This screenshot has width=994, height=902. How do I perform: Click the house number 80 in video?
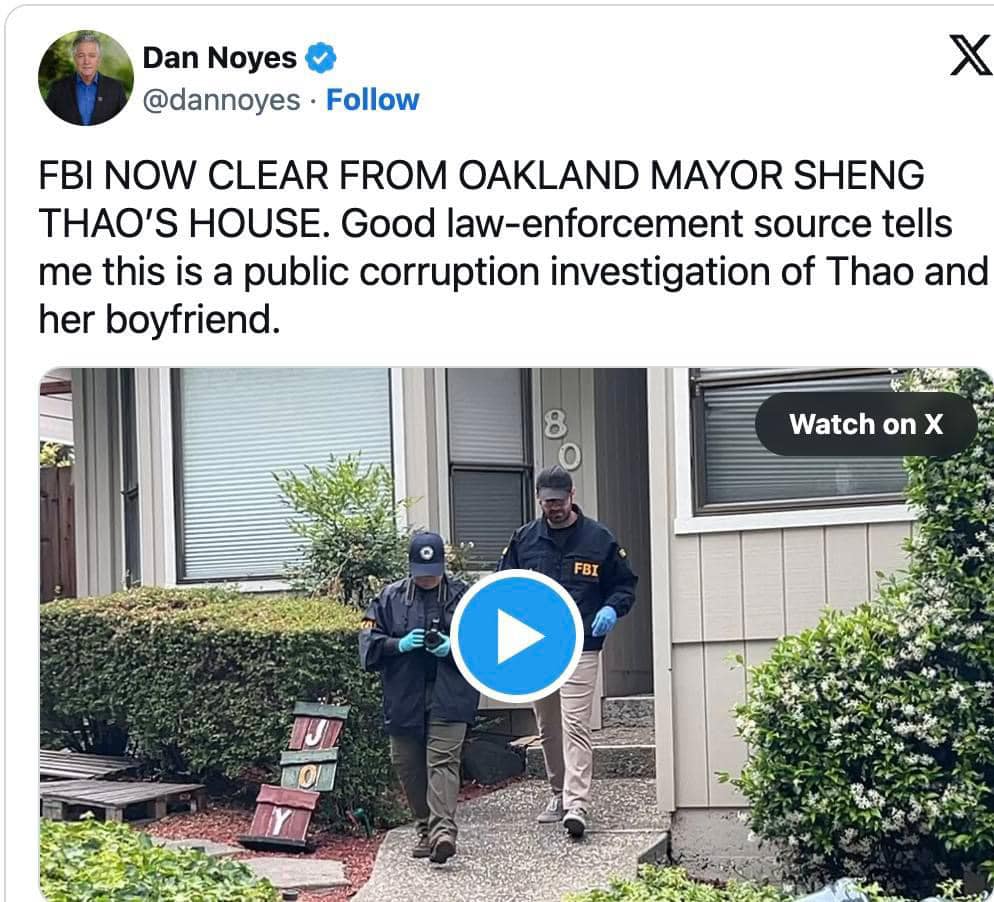point(562,439)
